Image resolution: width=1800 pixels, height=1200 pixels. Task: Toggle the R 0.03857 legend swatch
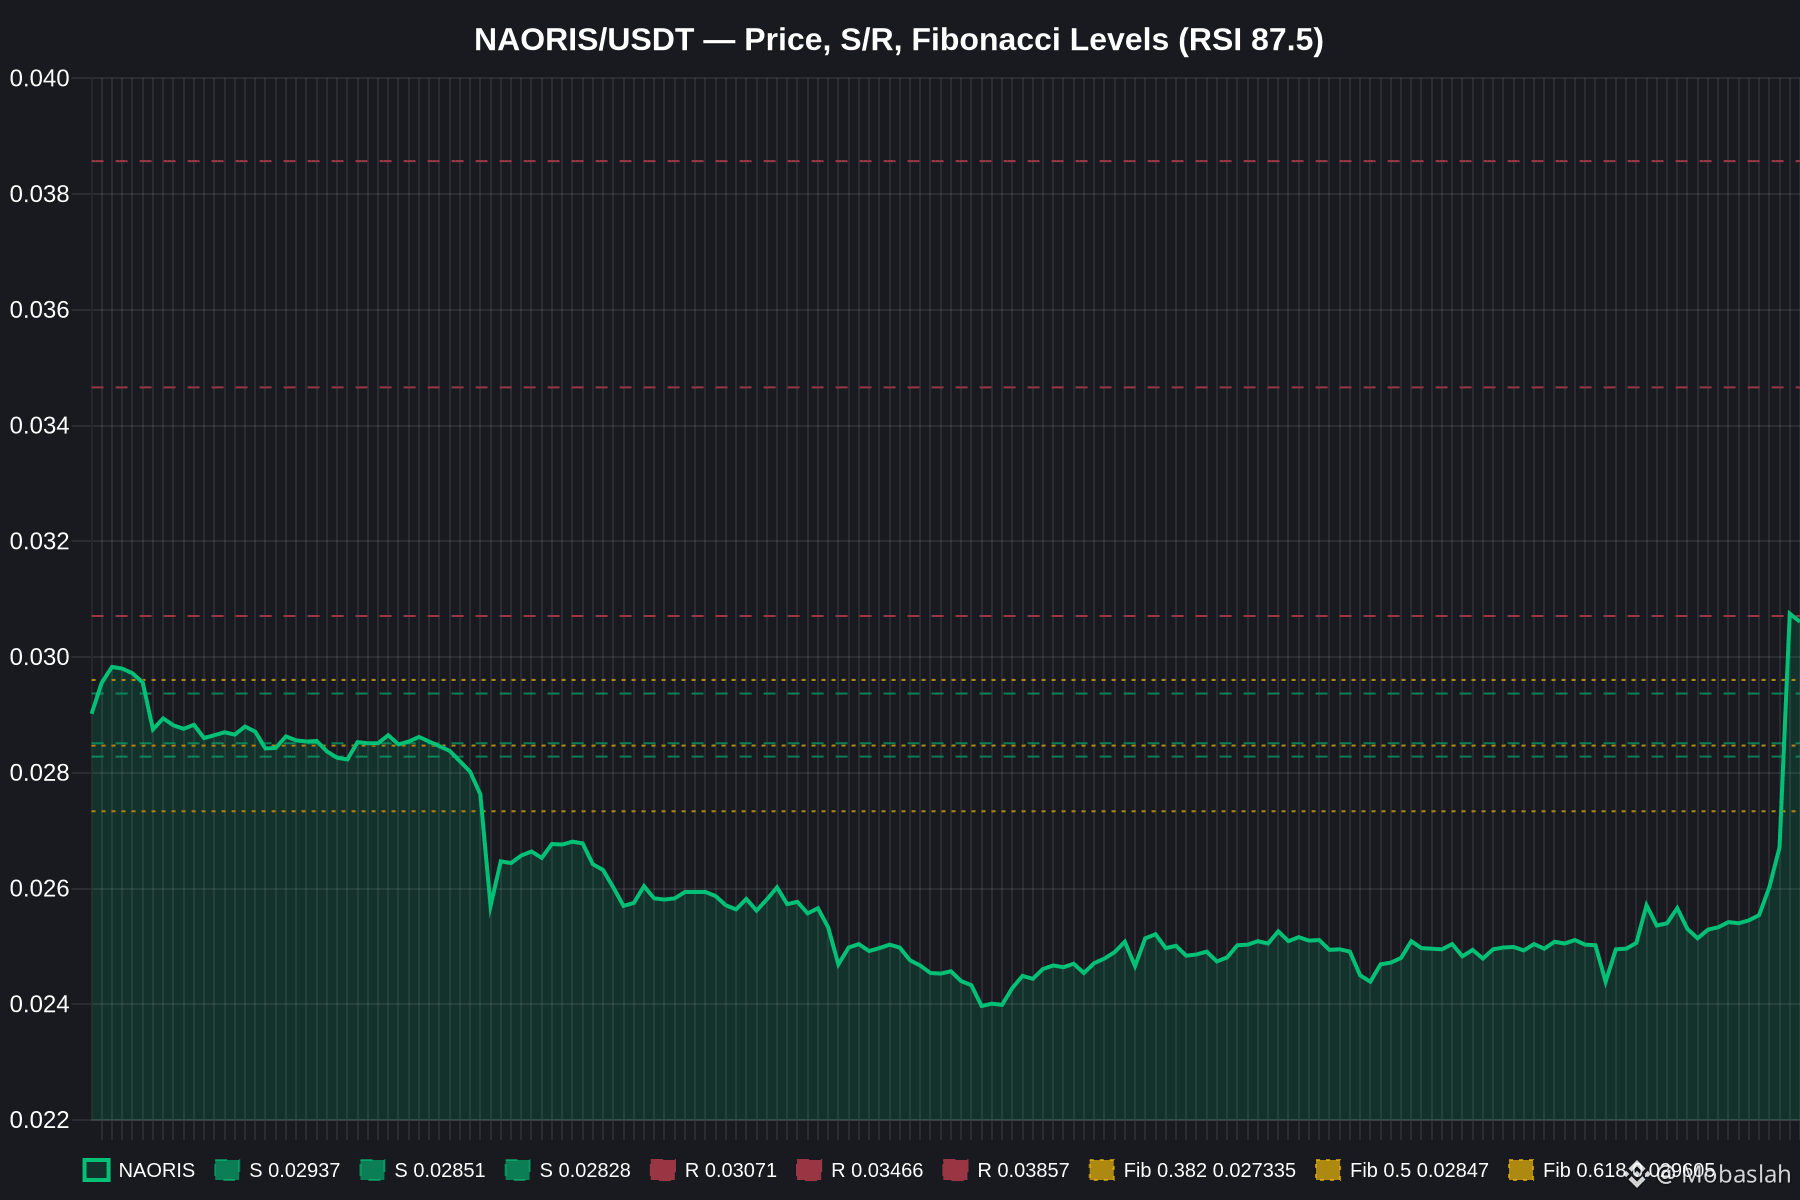[955, 1170]
